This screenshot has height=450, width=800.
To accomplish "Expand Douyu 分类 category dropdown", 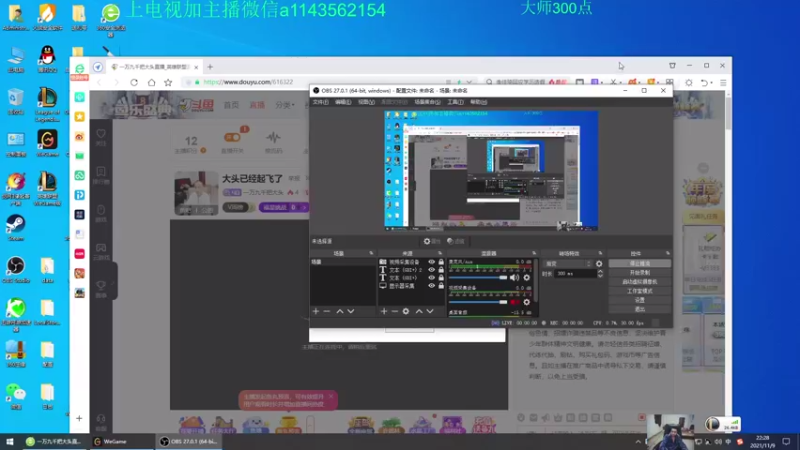I will pos(285,105).
